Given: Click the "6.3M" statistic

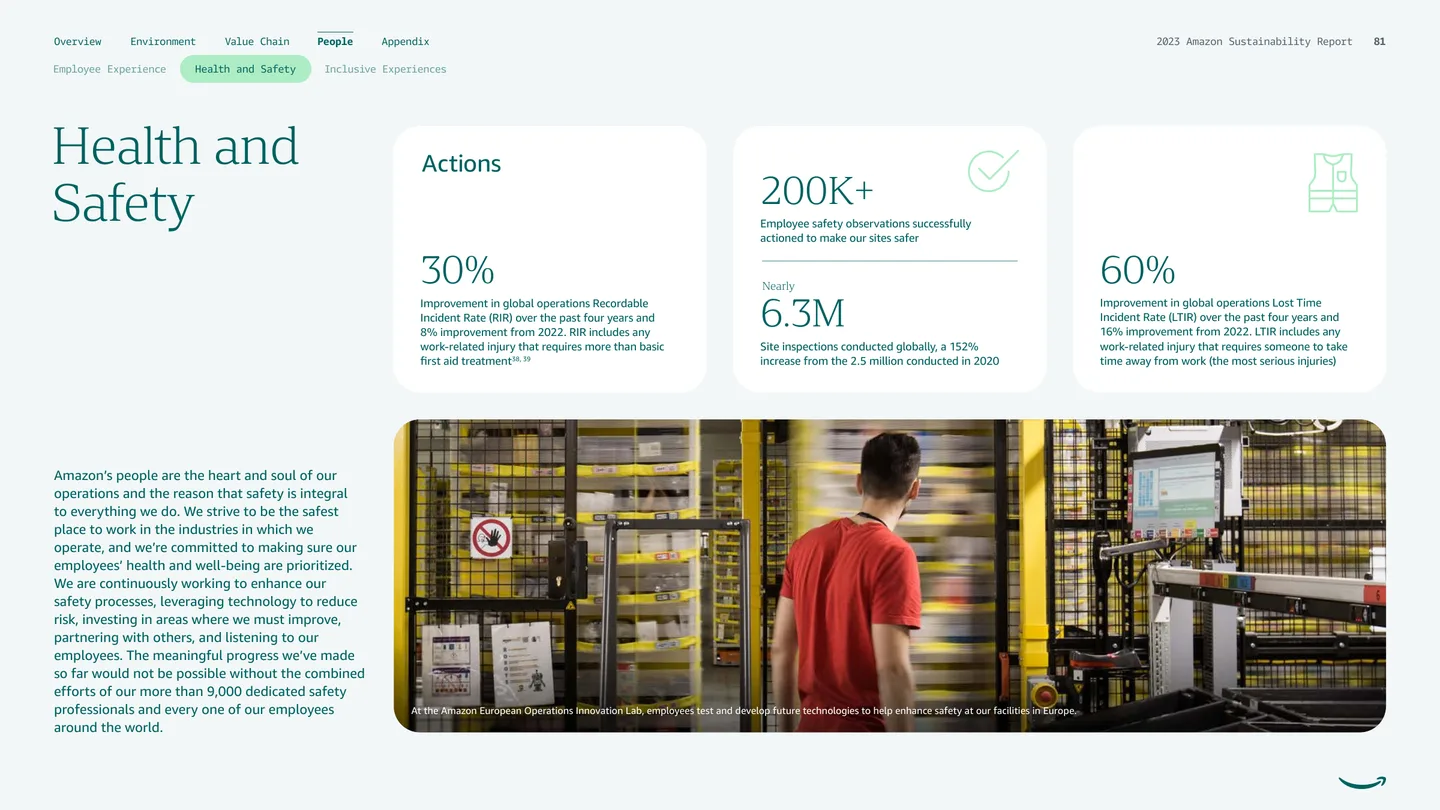Looking at the screenshot, I should [x=802, y=314].
